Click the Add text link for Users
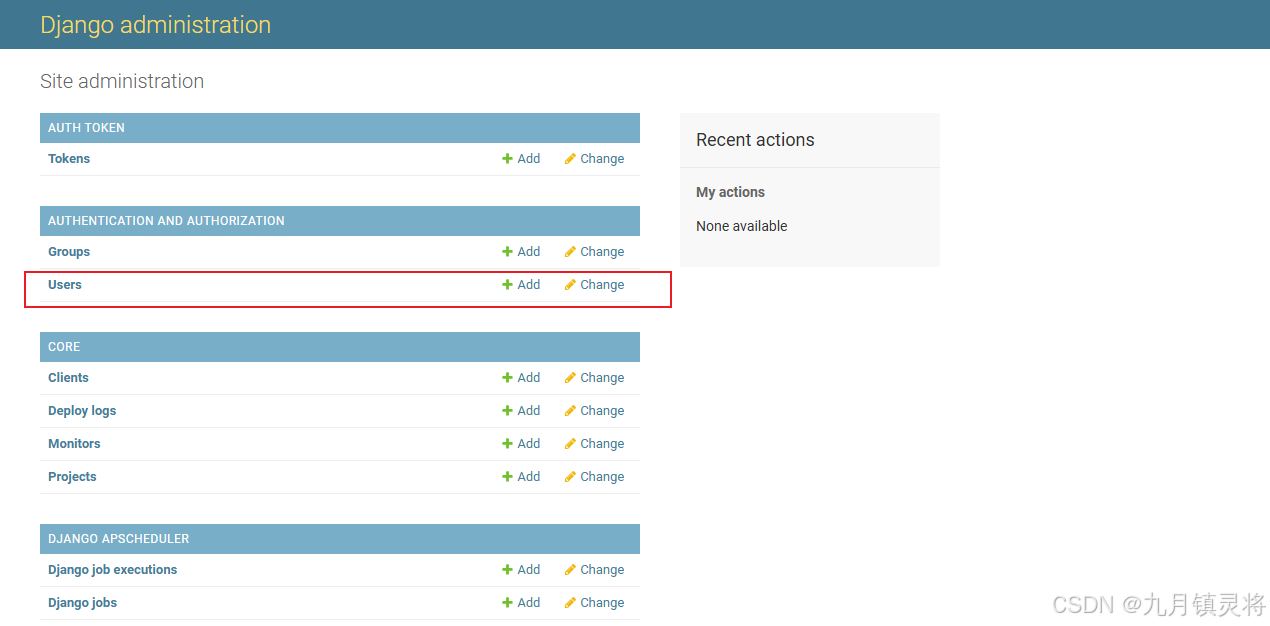The image size is (1270, 626). [529, 285]
